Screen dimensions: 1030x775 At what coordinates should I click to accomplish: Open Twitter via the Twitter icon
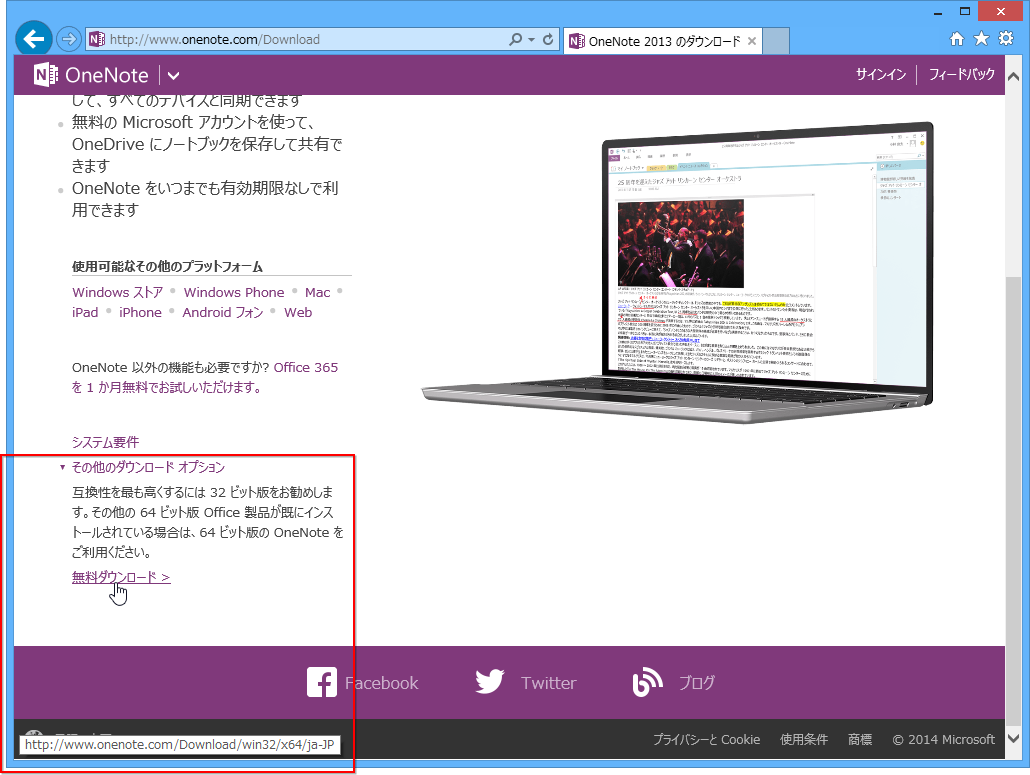pyautogui.click(x=490, y=682)
